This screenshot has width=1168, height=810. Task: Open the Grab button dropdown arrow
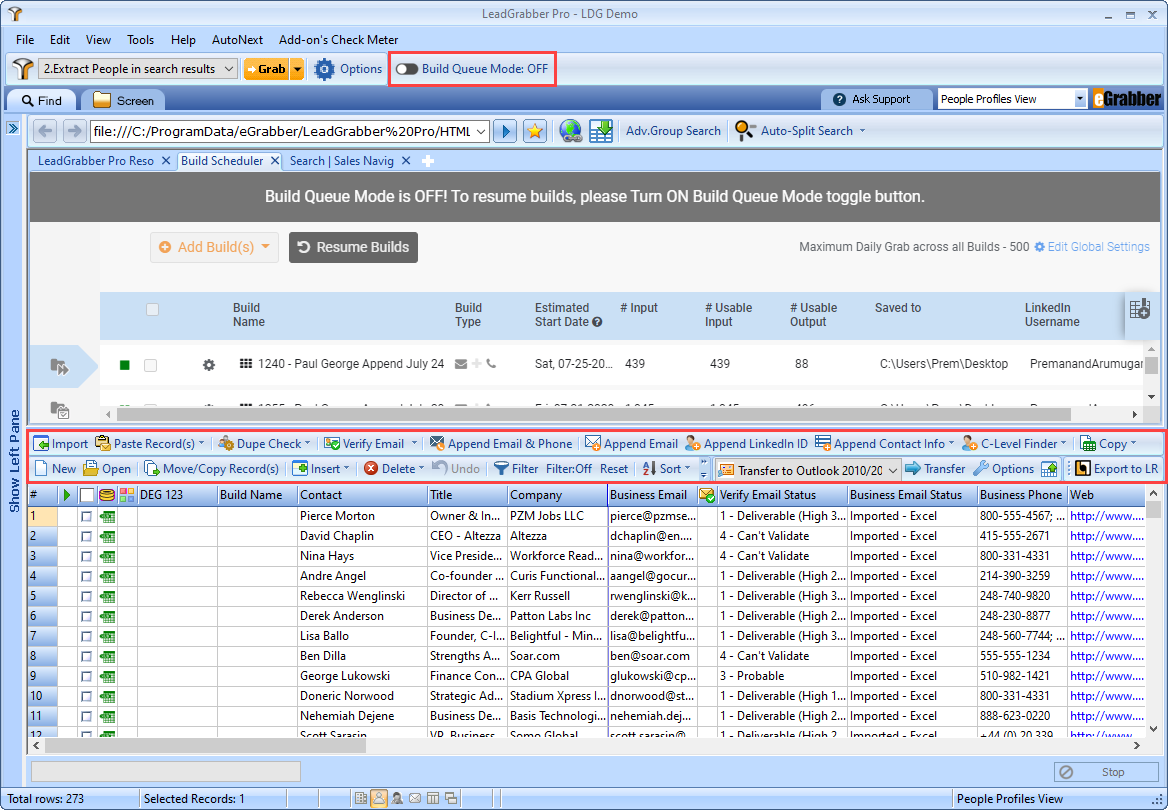[297, 69]
